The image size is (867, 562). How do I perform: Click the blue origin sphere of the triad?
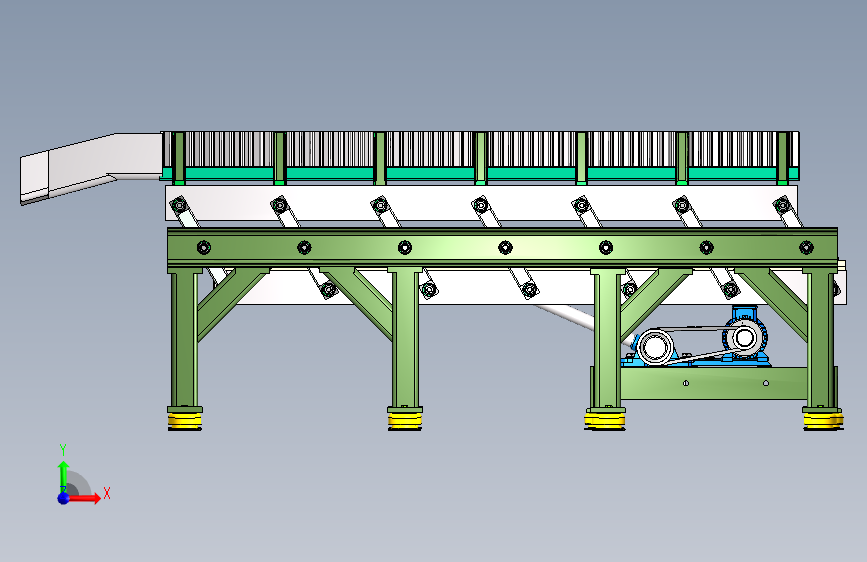click(64, 498)
